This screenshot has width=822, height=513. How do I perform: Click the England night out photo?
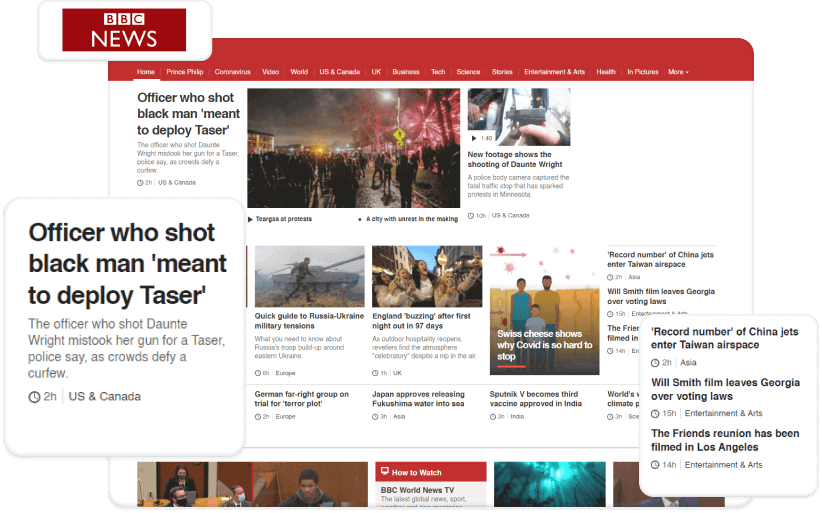click(427, 276)
